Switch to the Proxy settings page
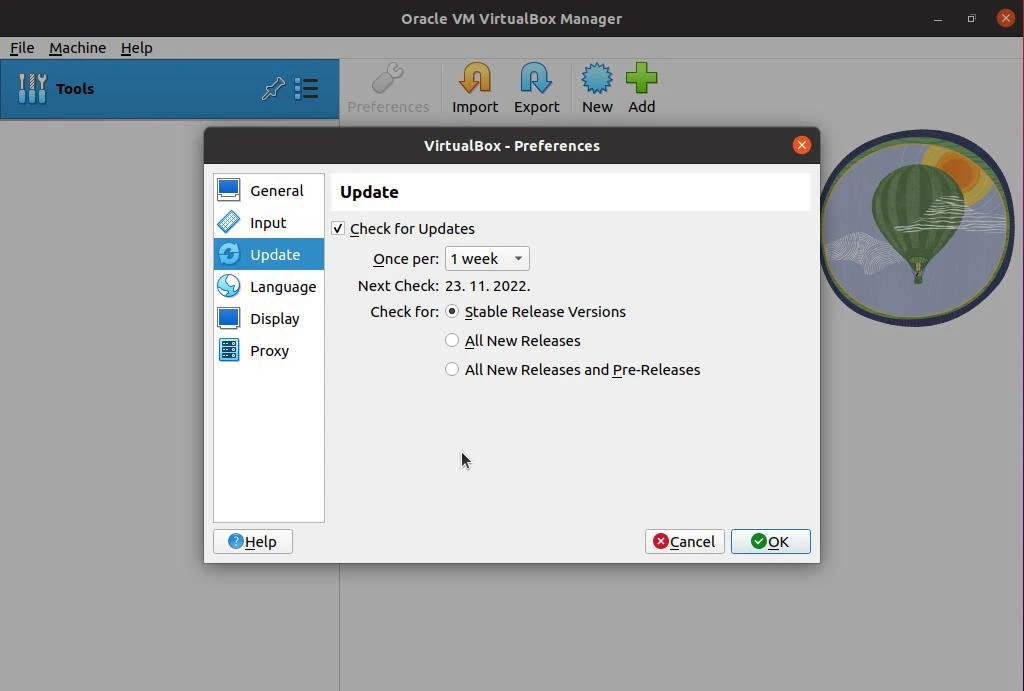 [x=268, y=350]
